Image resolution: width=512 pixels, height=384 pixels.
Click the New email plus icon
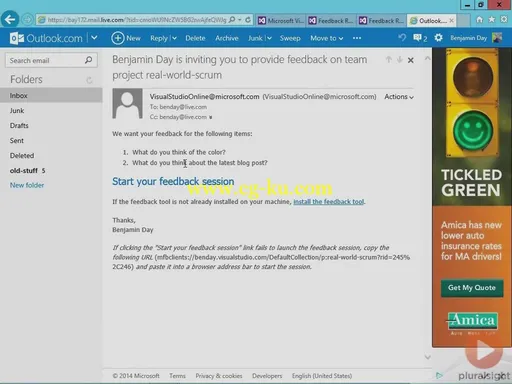[x=118, y=38]
